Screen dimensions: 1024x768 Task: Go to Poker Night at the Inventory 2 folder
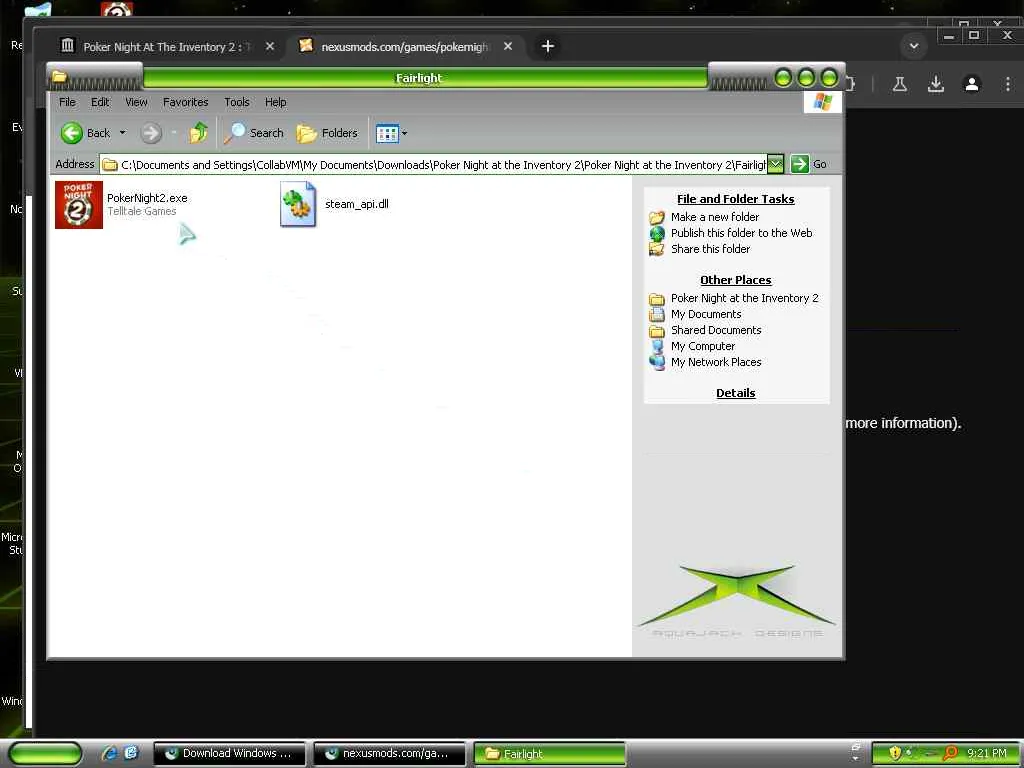[x=744, y=298]
